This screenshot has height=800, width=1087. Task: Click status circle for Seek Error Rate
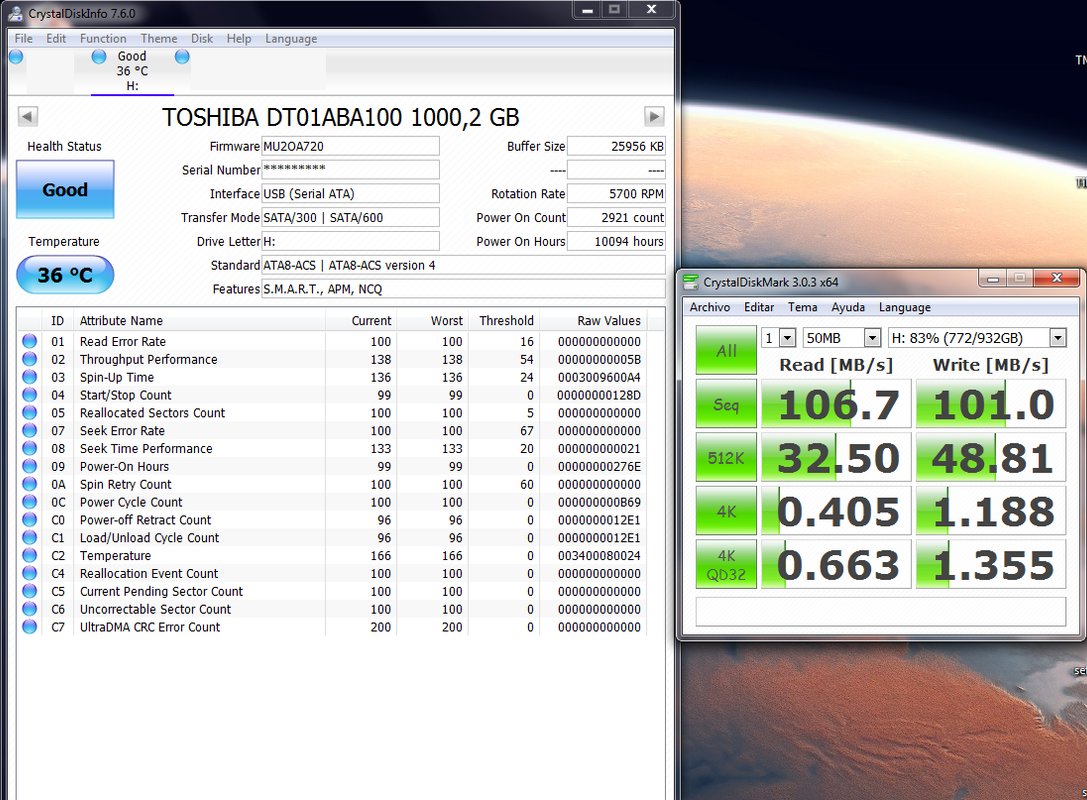pyautogui.click(x=30, y=431)
